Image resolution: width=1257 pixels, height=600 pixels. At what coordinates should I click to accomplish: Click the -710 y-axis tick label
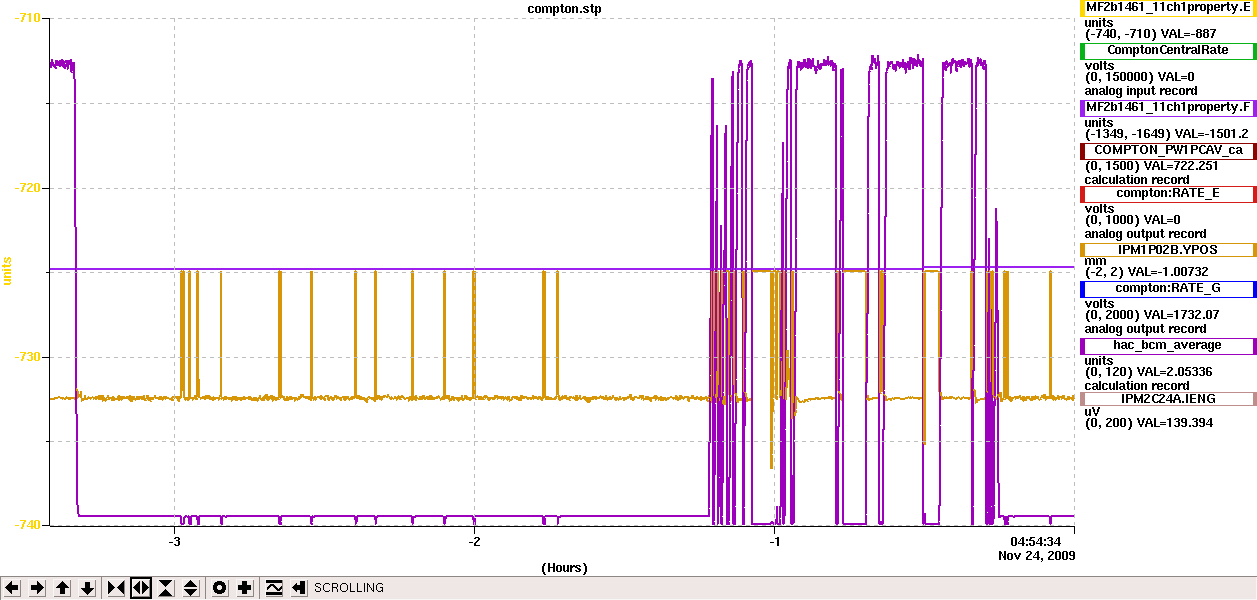click(27, 19)
